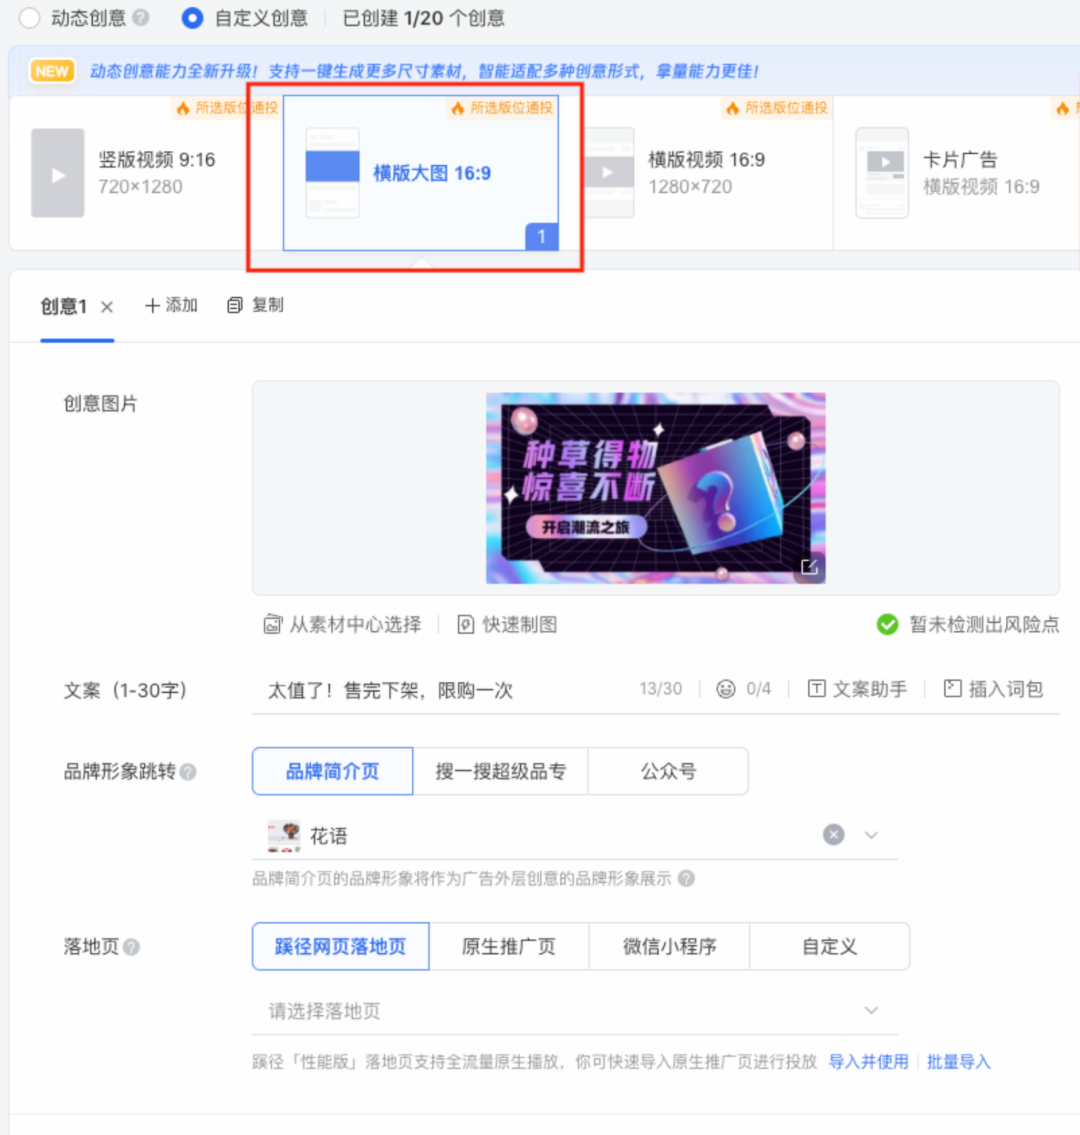
Task: Open help icon next to 动态创意
Action: (142, 17)
